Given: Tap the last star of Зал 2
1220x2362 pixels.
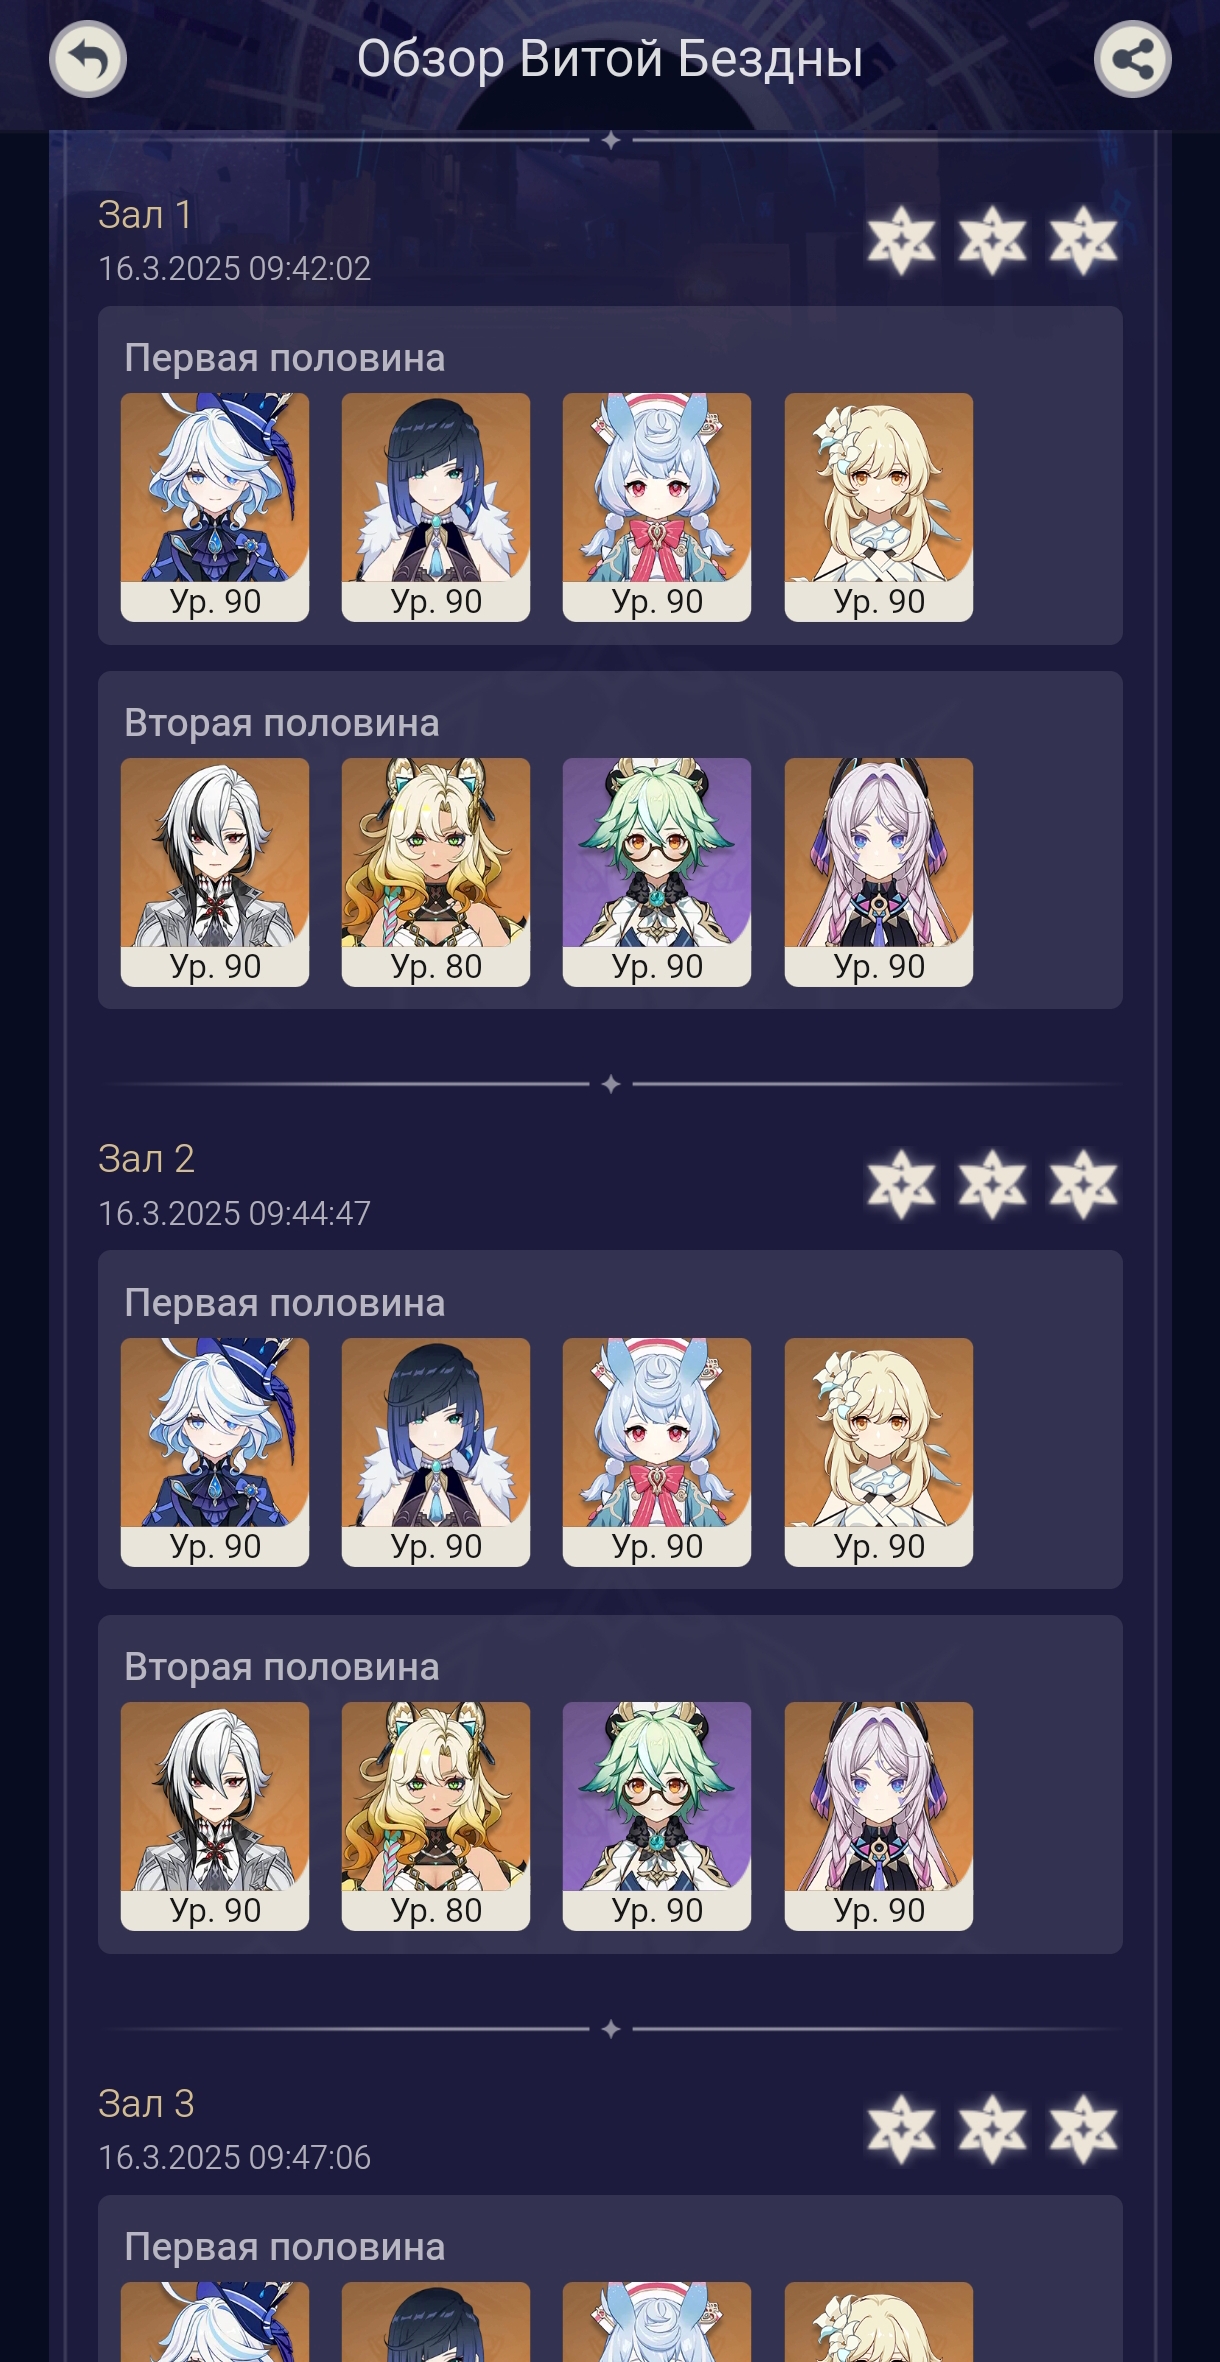Looking at the screenshot, I should click(1083, 1185).
